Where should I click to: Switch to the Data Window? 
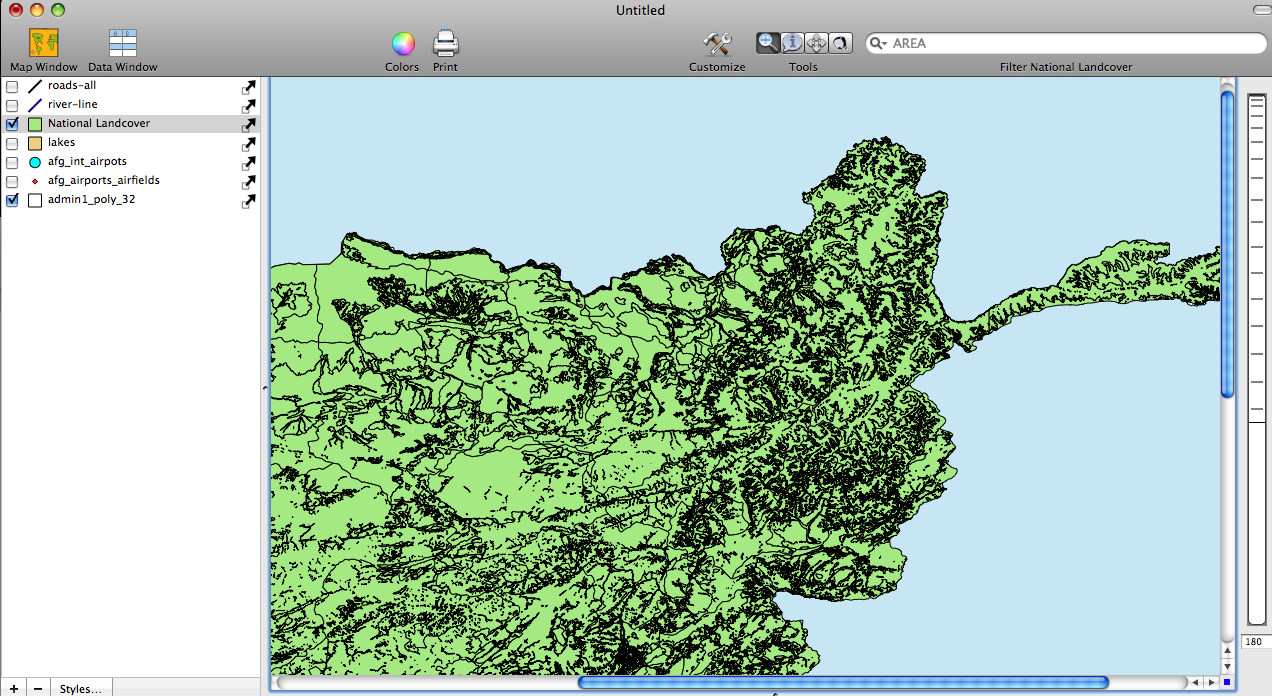[123, 44]
